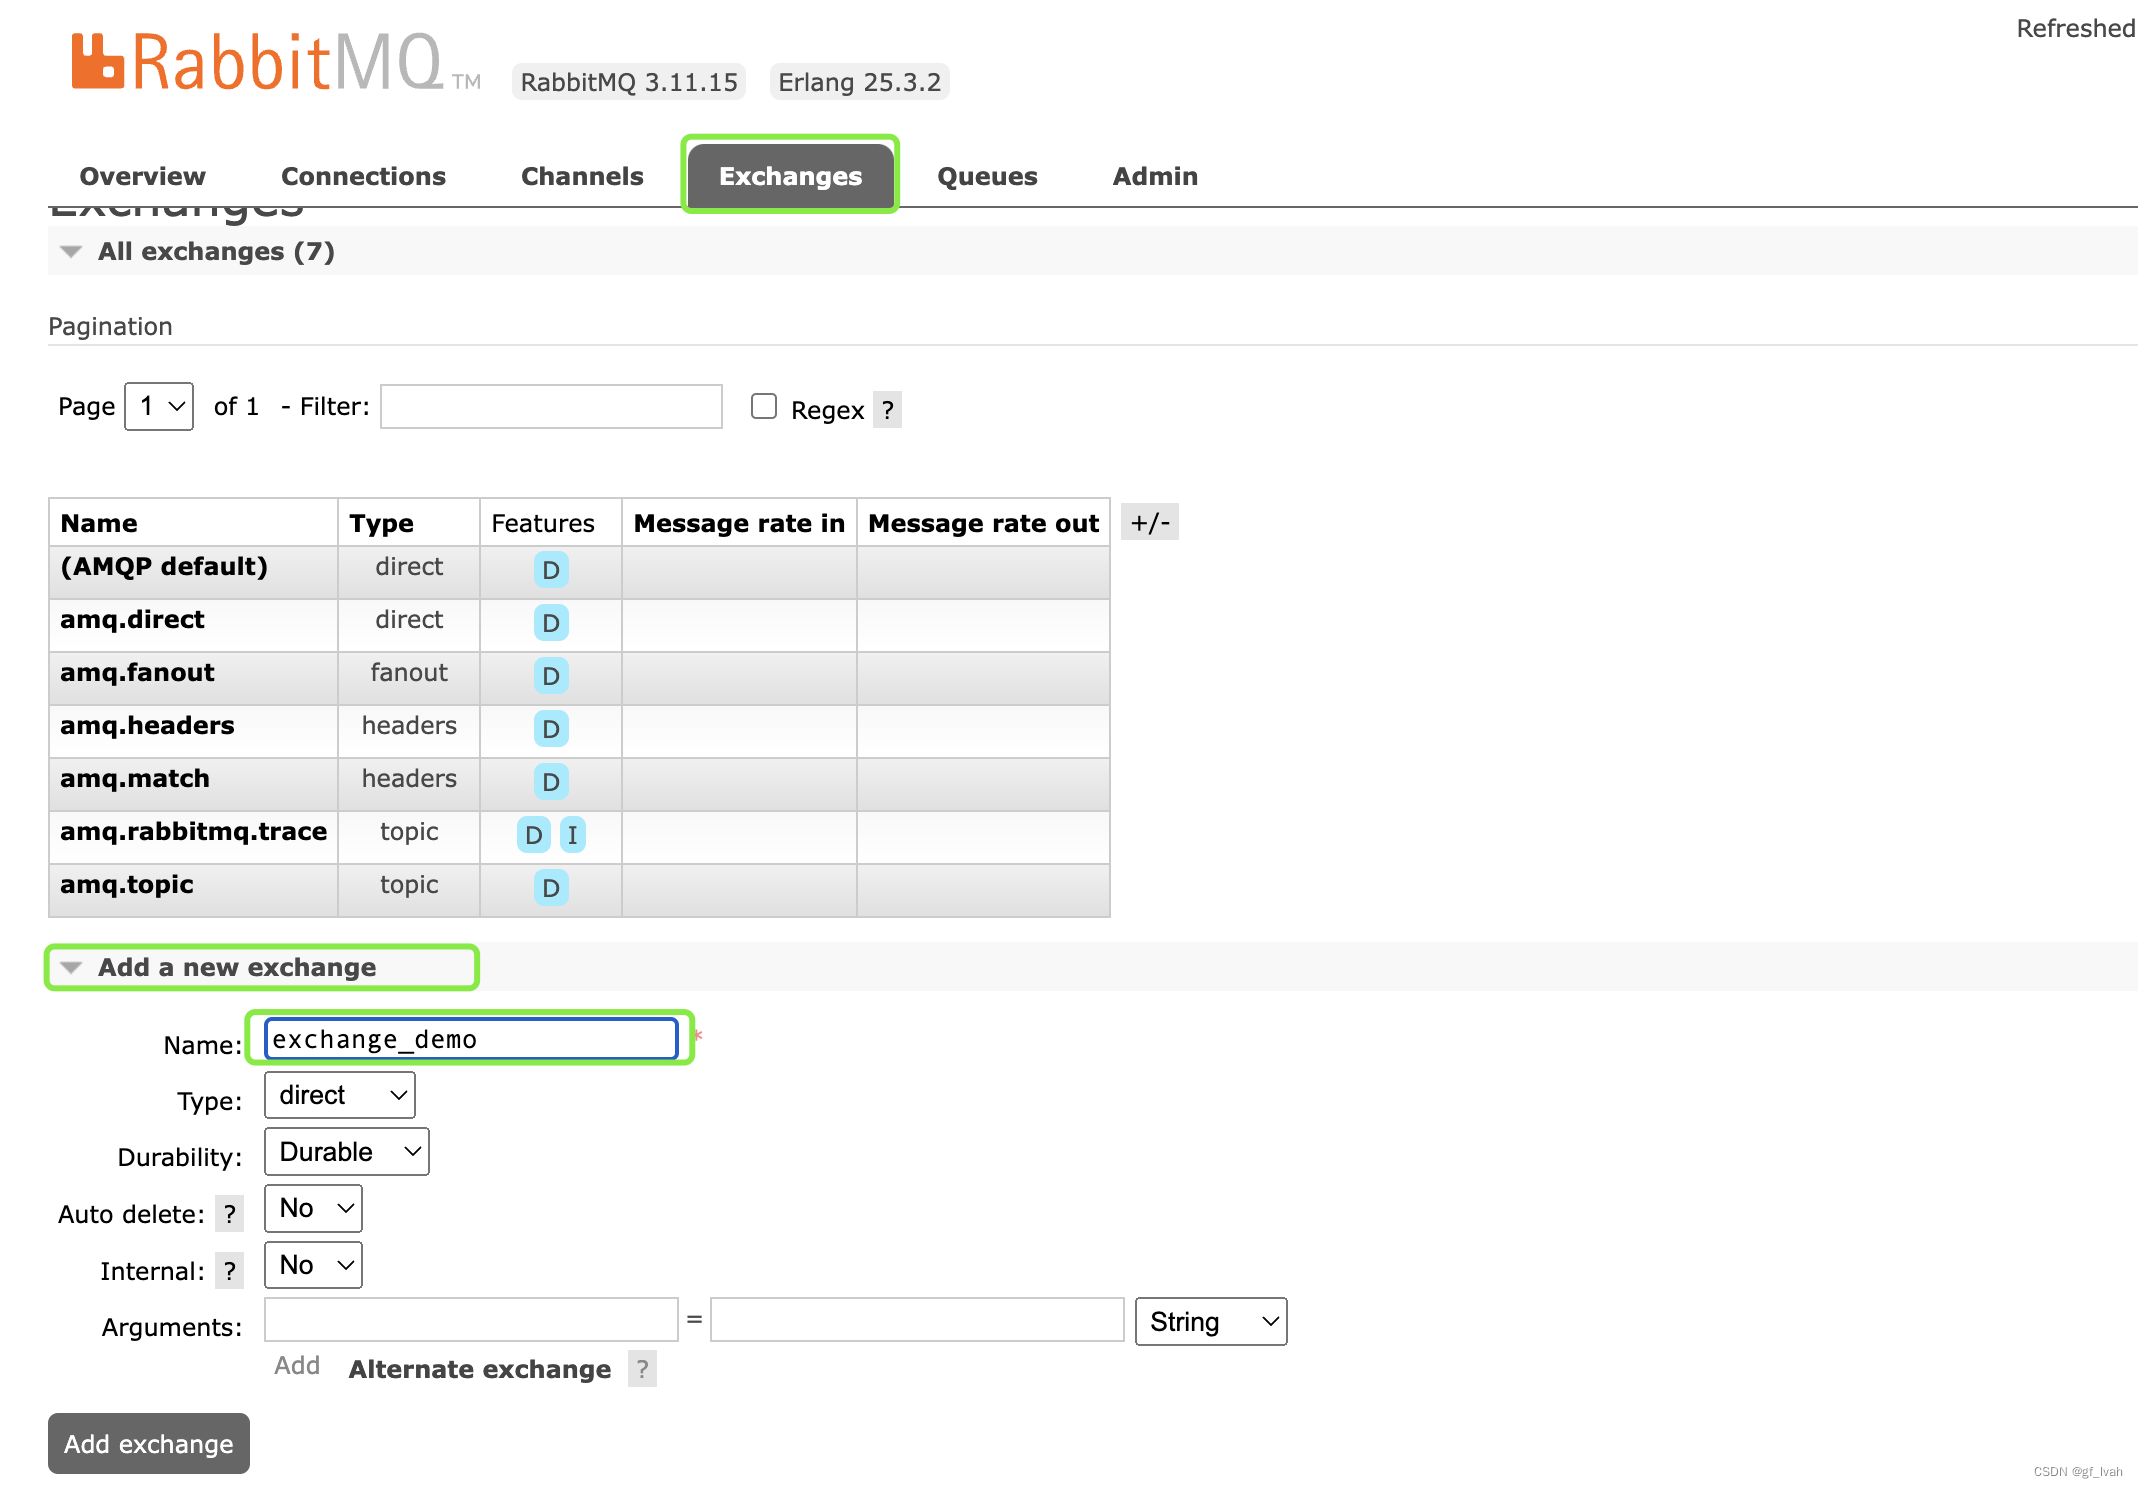2138x1488 pixels.
Task: Enable the Regex checkbox
Action: coord(764,406)
